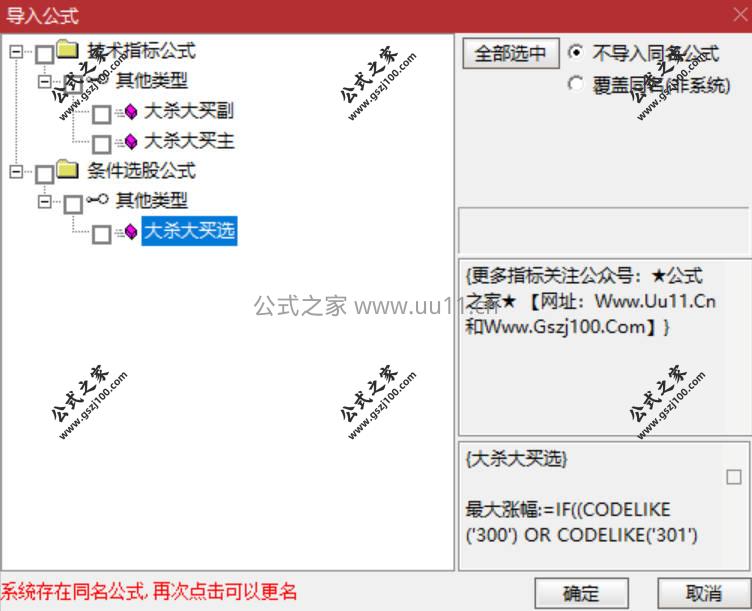Screen dimensions: 752x611
Task: Click the empty field above the description box
Action: (603, 230)
